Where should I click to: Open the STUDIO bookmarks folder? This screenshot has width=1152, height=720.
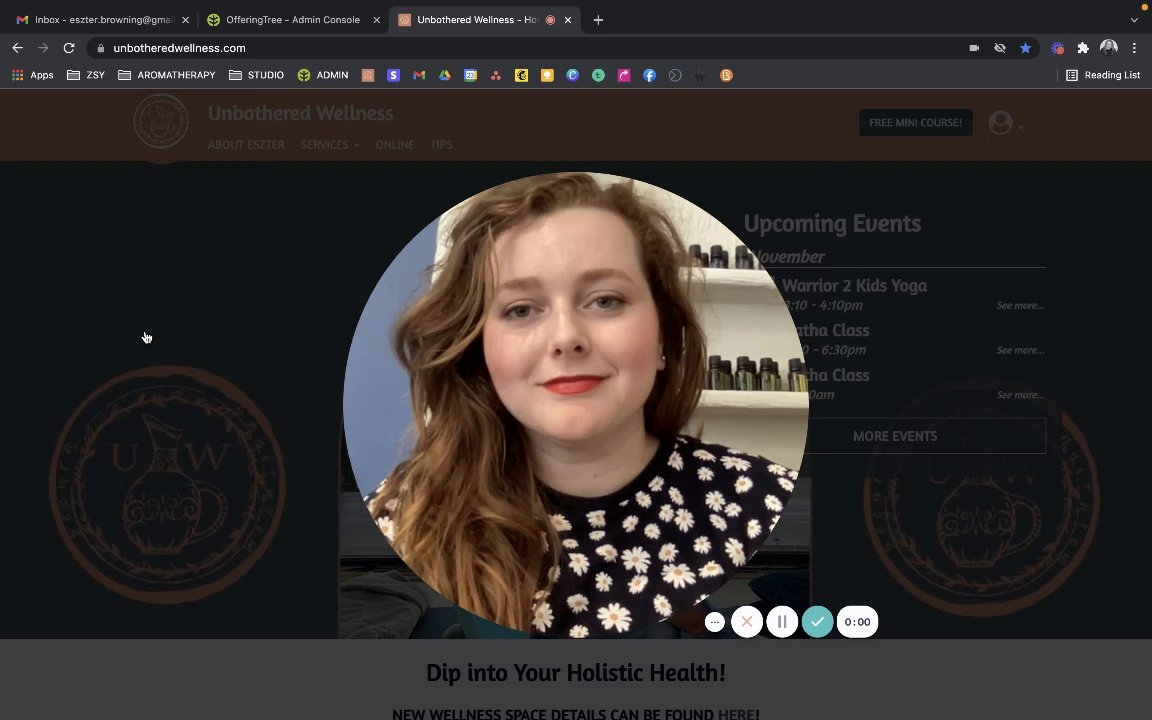coord(256,75)
